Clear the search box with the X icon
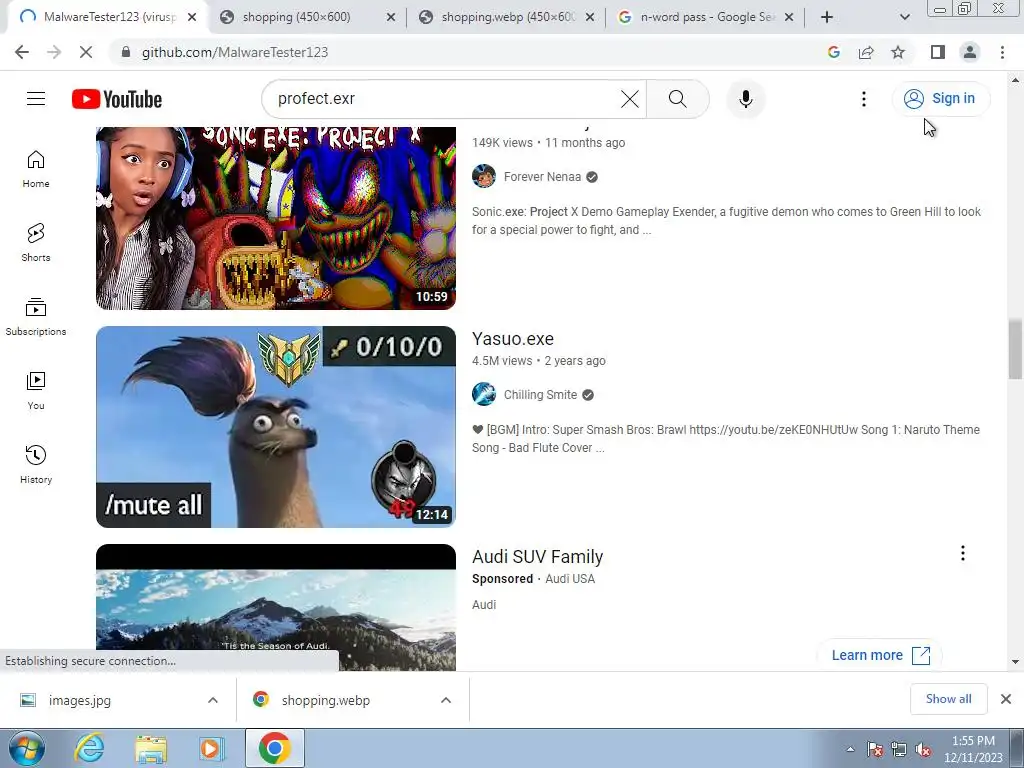 pos(630,99)
